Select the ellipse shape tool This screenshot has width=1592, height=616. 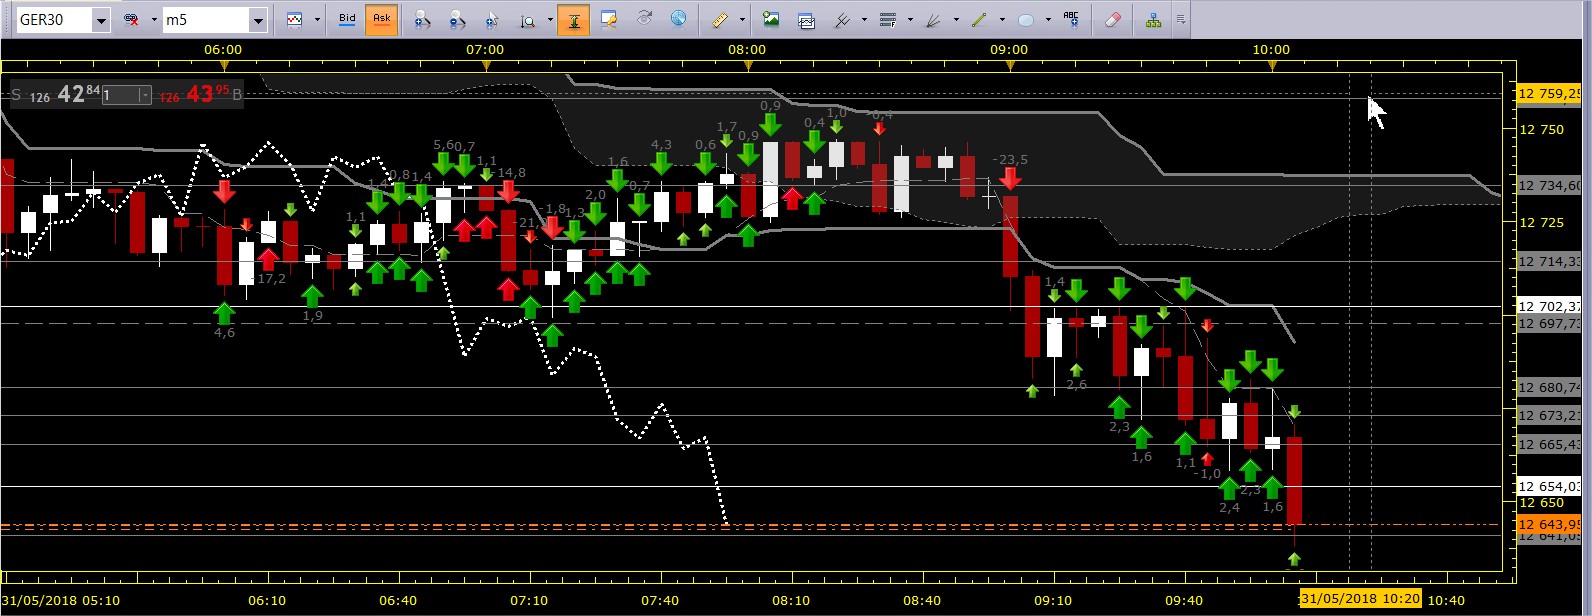click(x=1025, y=19)
